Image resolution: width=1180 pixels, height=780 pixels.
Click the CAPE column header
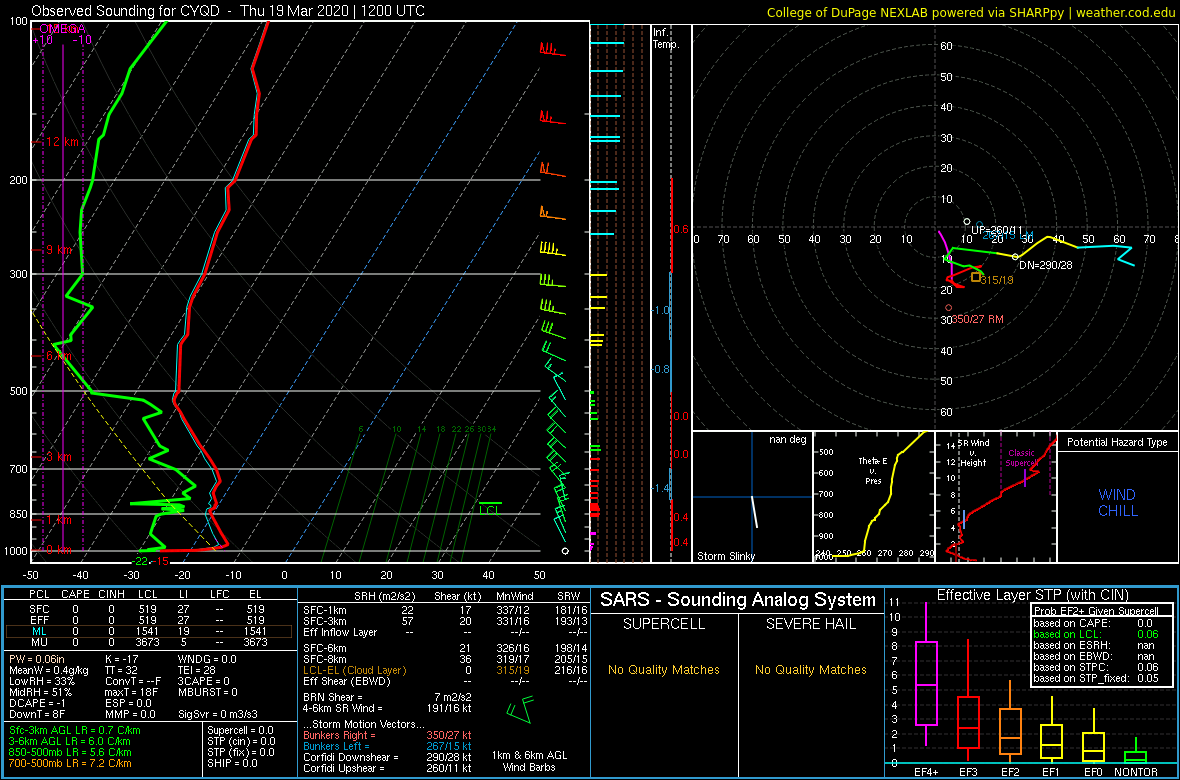coord(75,595)
